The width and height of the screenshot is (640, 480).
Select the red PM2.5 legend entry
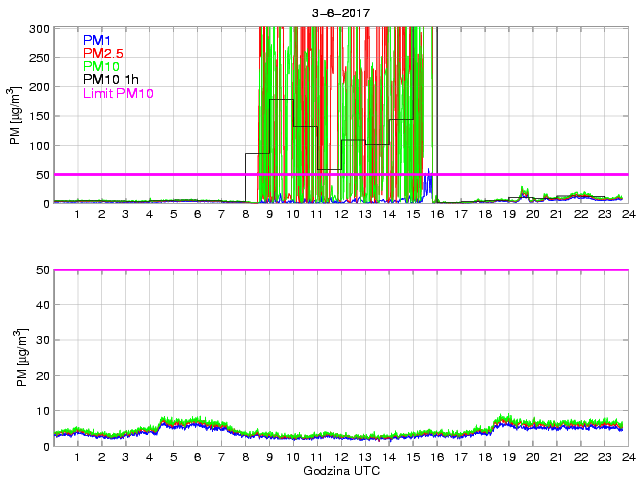click(x=103, y=53)
